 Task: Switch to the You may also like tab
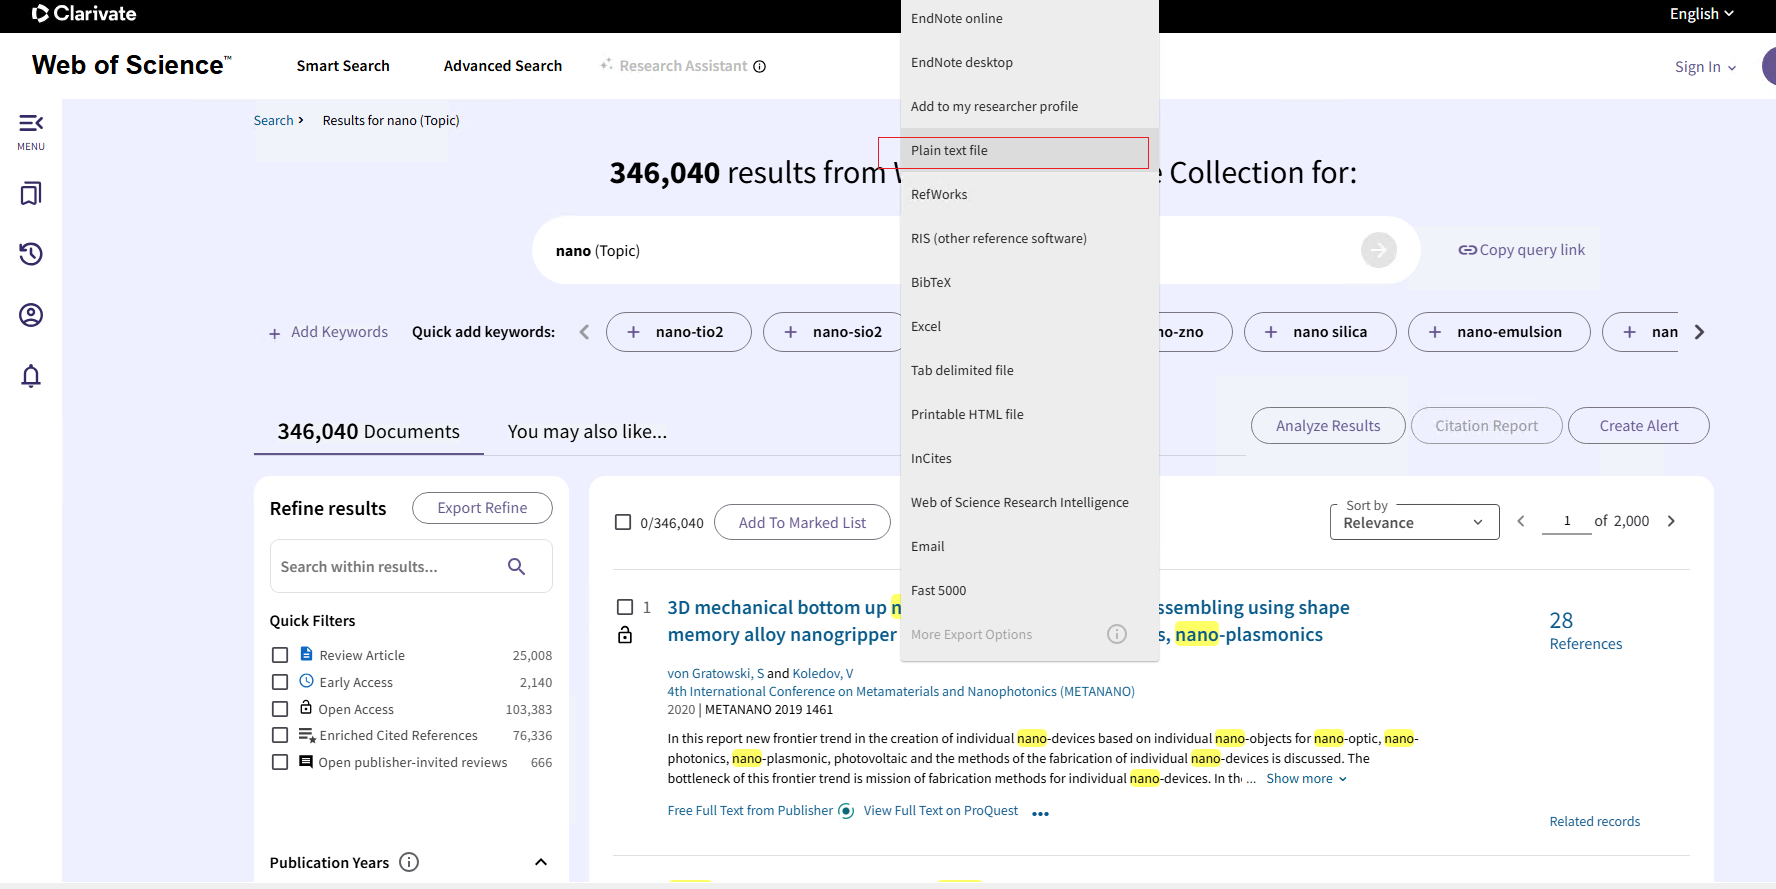pos(587,432)
